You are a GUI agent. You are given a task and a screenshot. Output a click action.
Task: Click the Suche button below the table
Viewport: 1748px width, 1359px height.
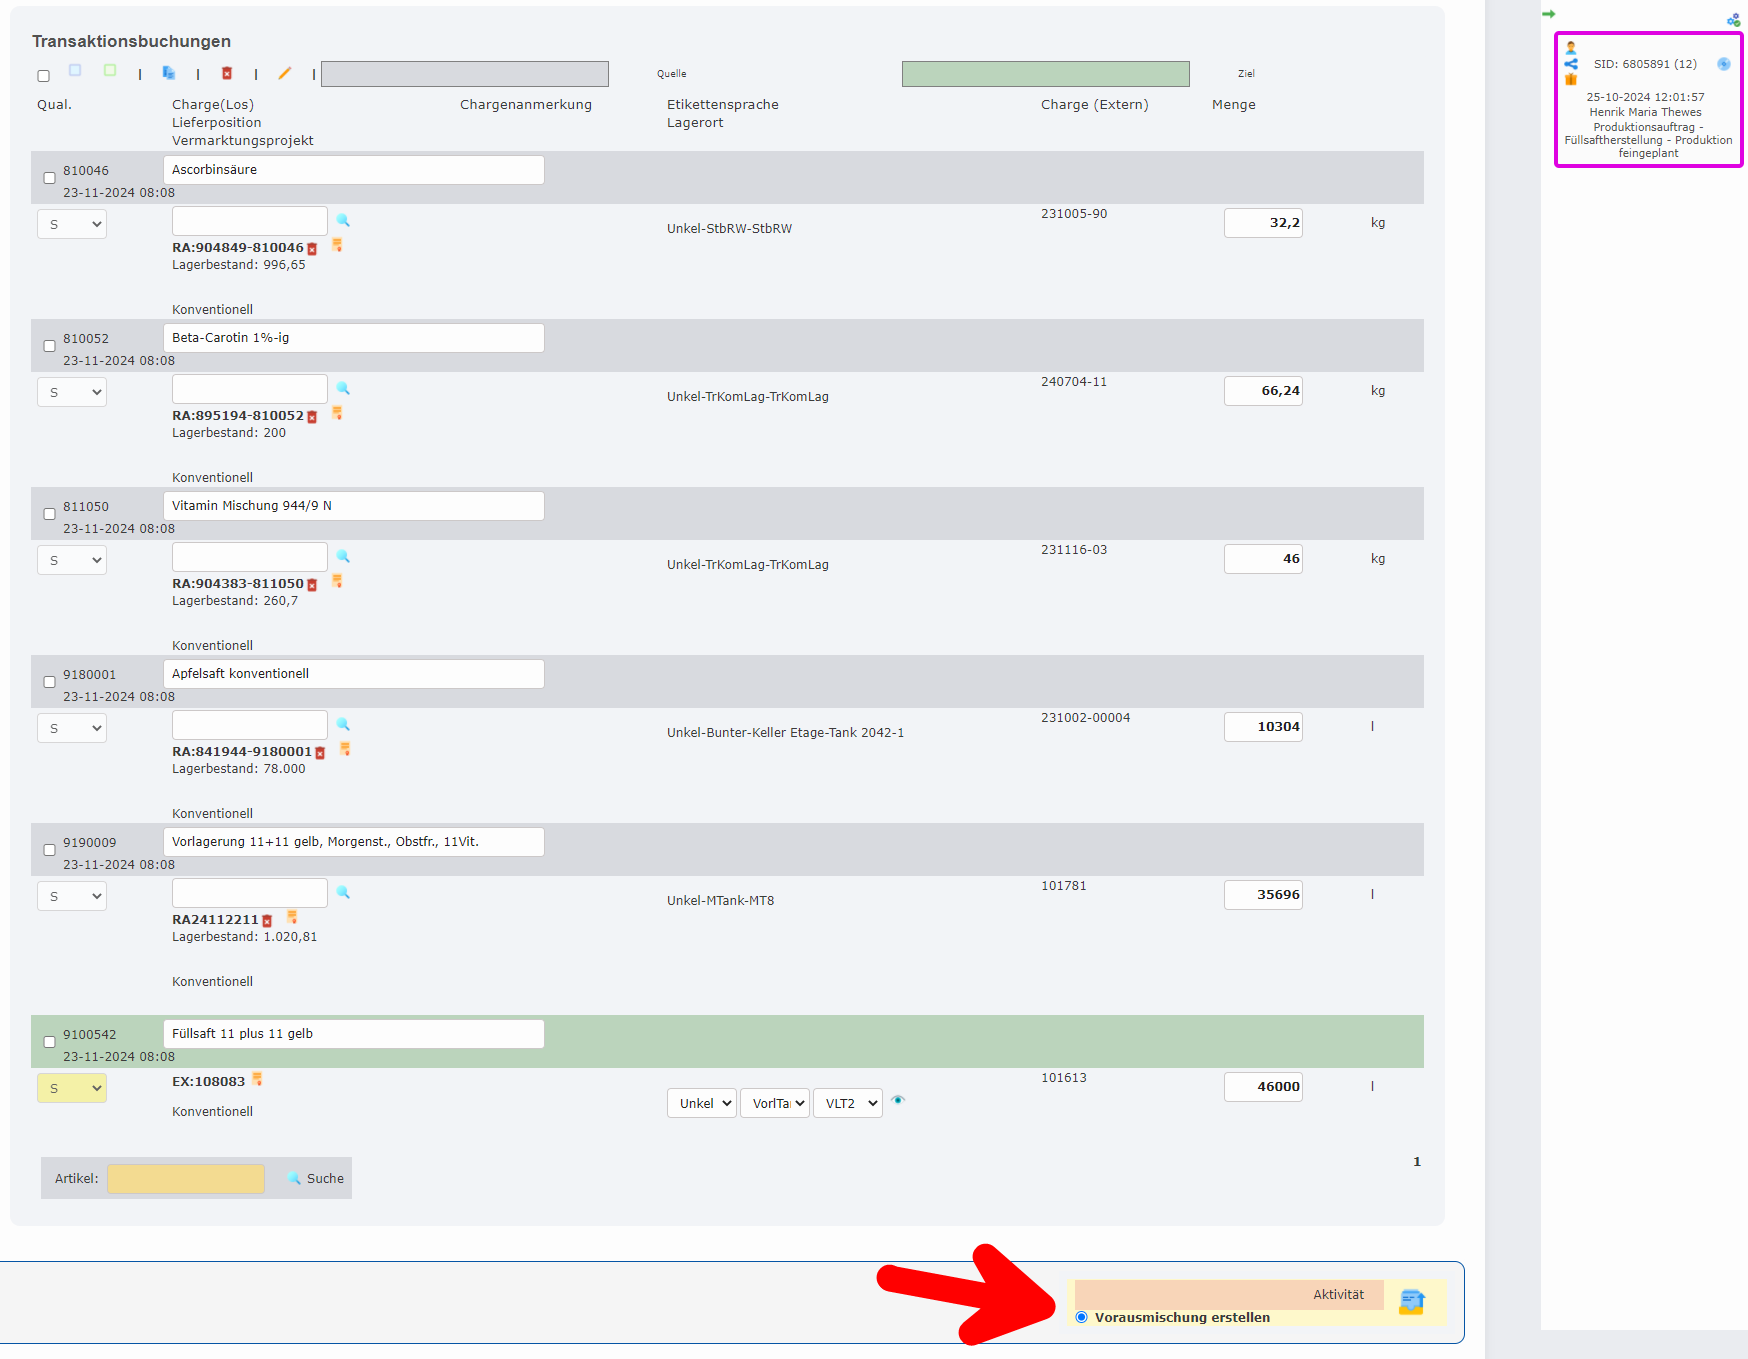314,1178
